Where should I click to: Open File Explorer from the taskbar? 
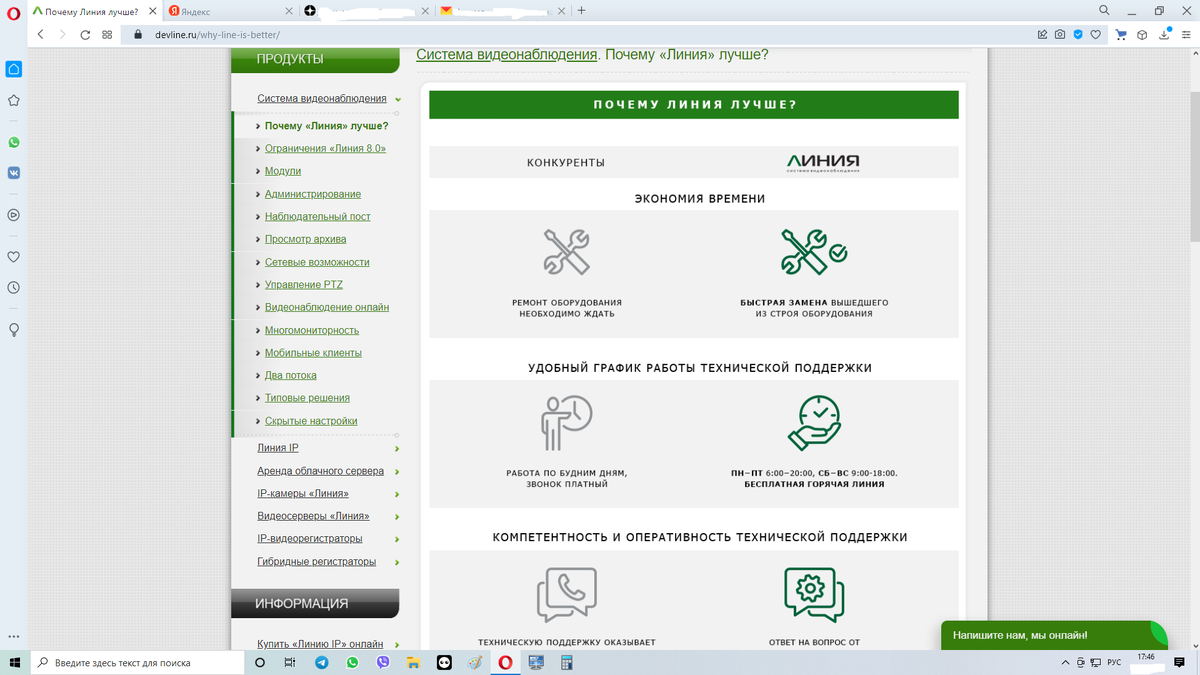pyautogui.click(x=413, y=662)
